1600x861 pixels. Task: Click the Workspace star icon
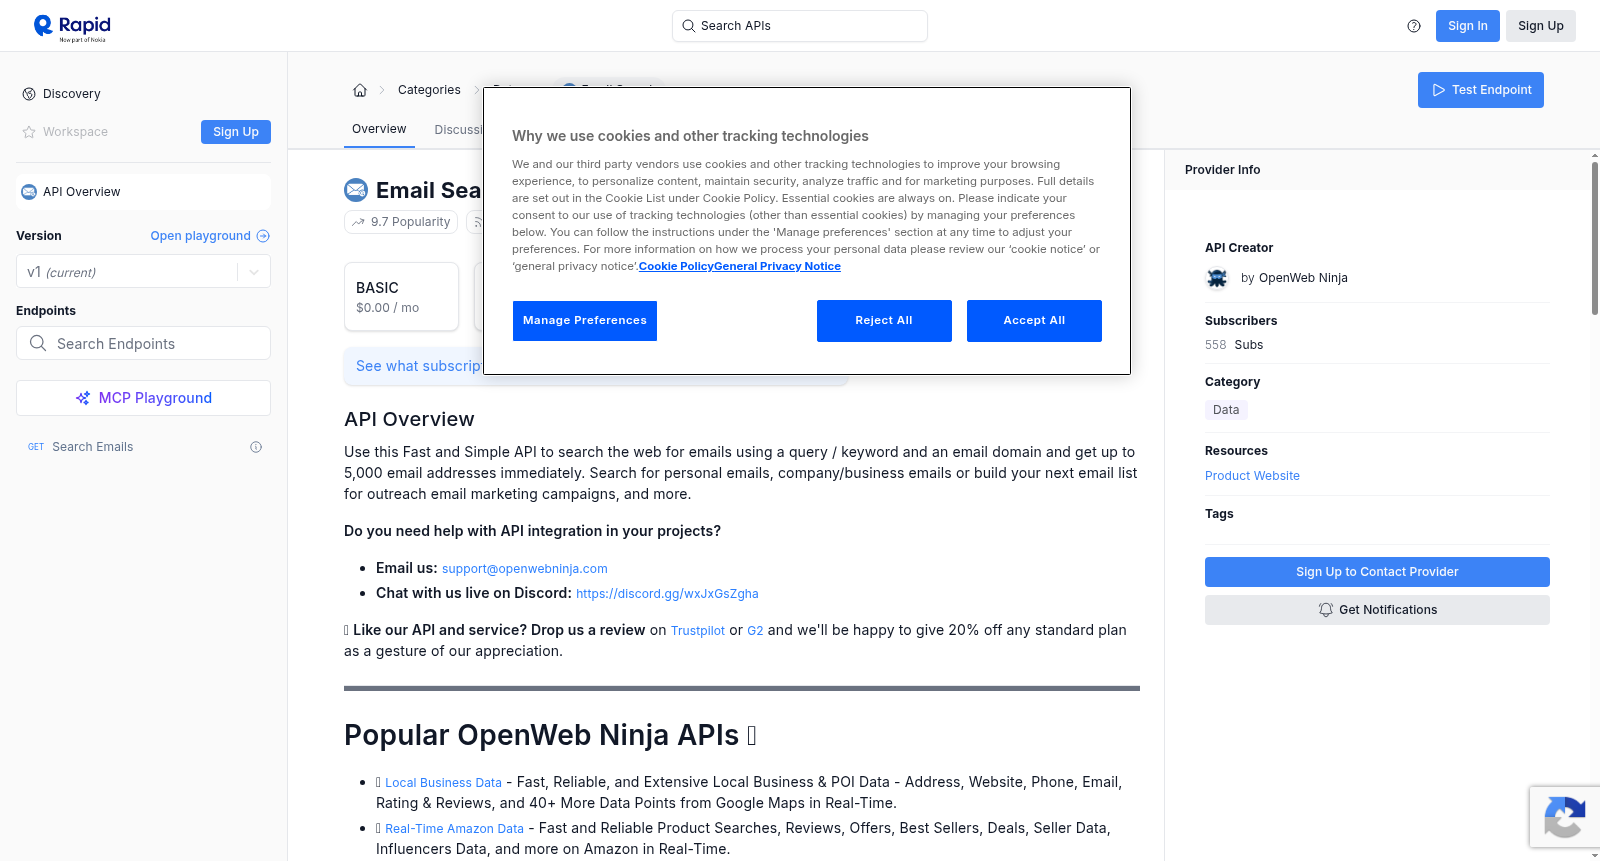tap(29, 132)
